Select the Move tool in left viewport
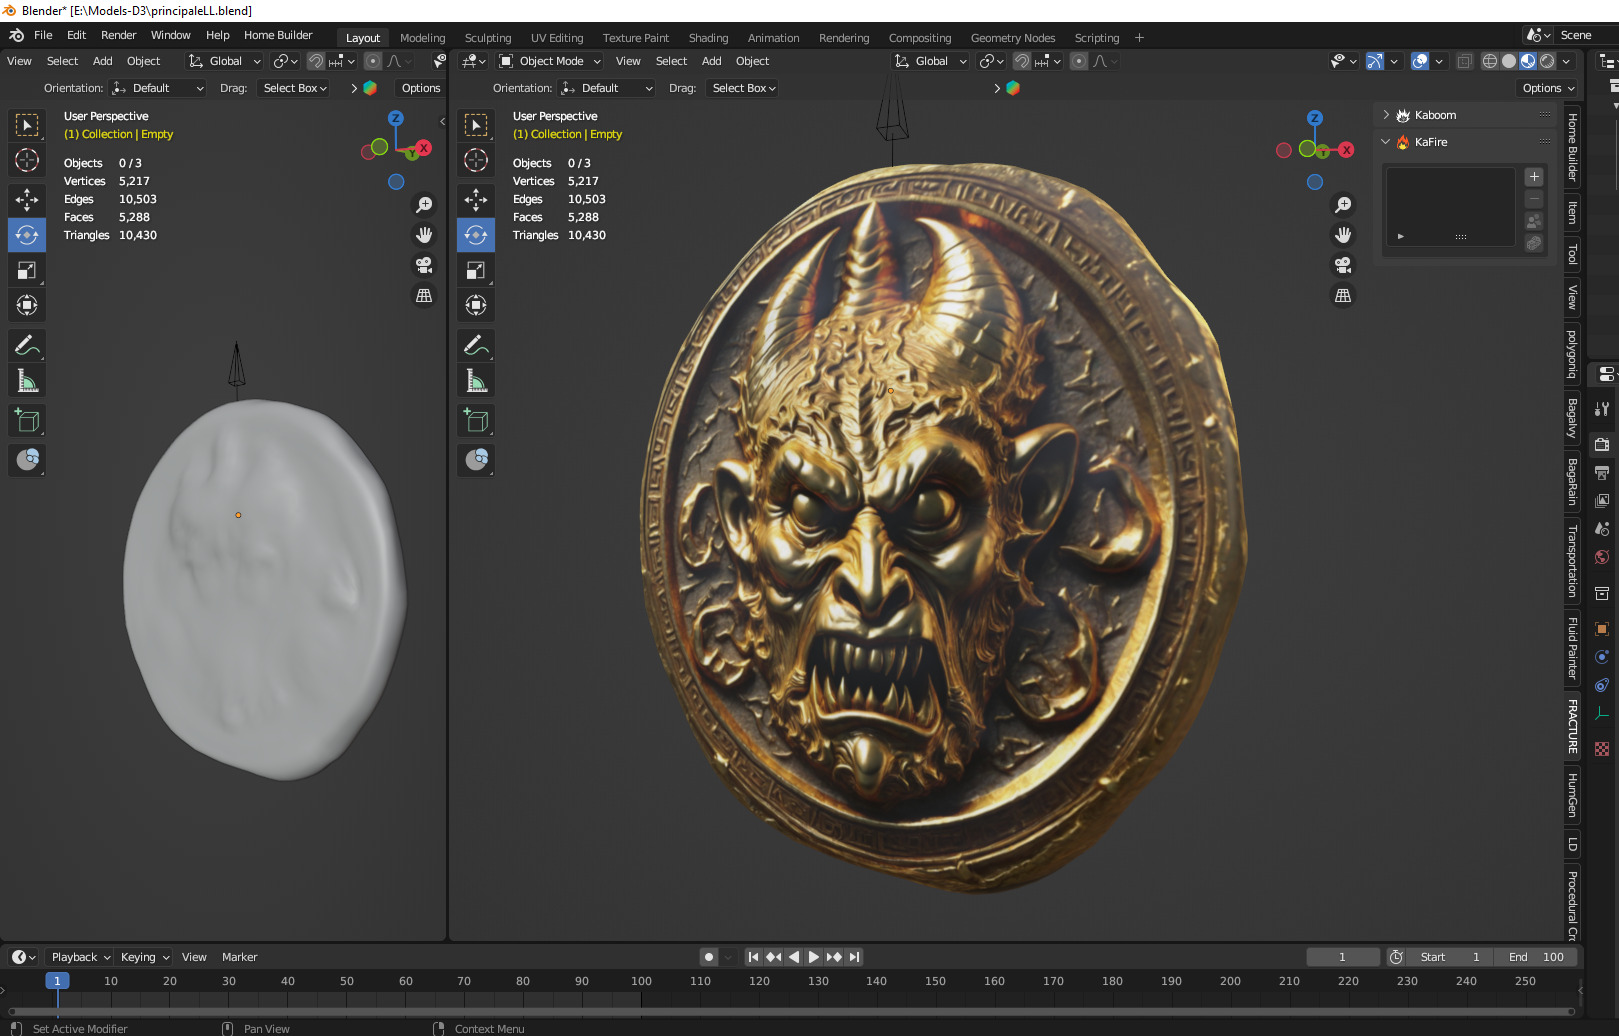This screenshot has height=1036, width=1619. [x=27, y=200]
